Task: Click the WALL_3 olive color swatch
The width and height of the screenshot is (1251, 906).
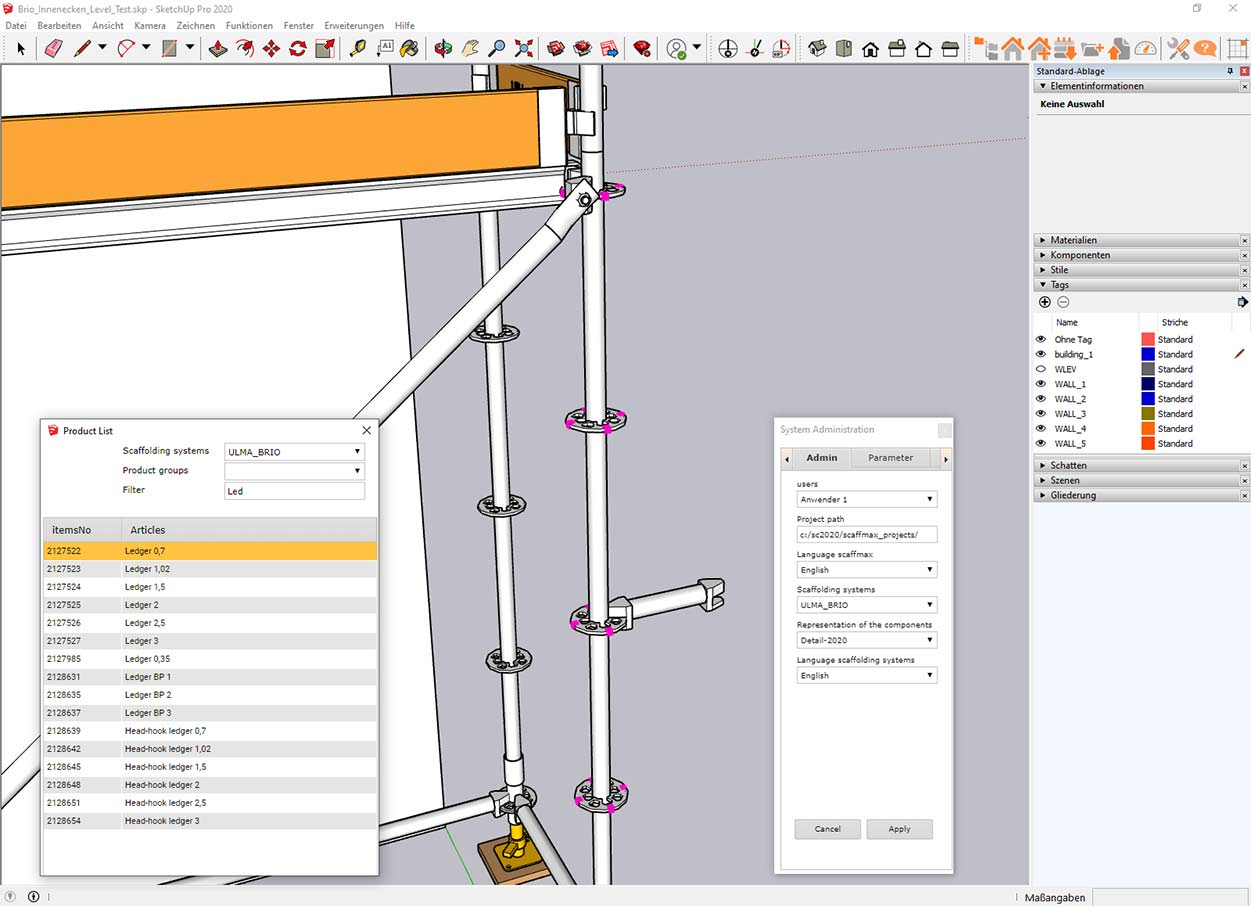Action: (x=1148, y=414)
